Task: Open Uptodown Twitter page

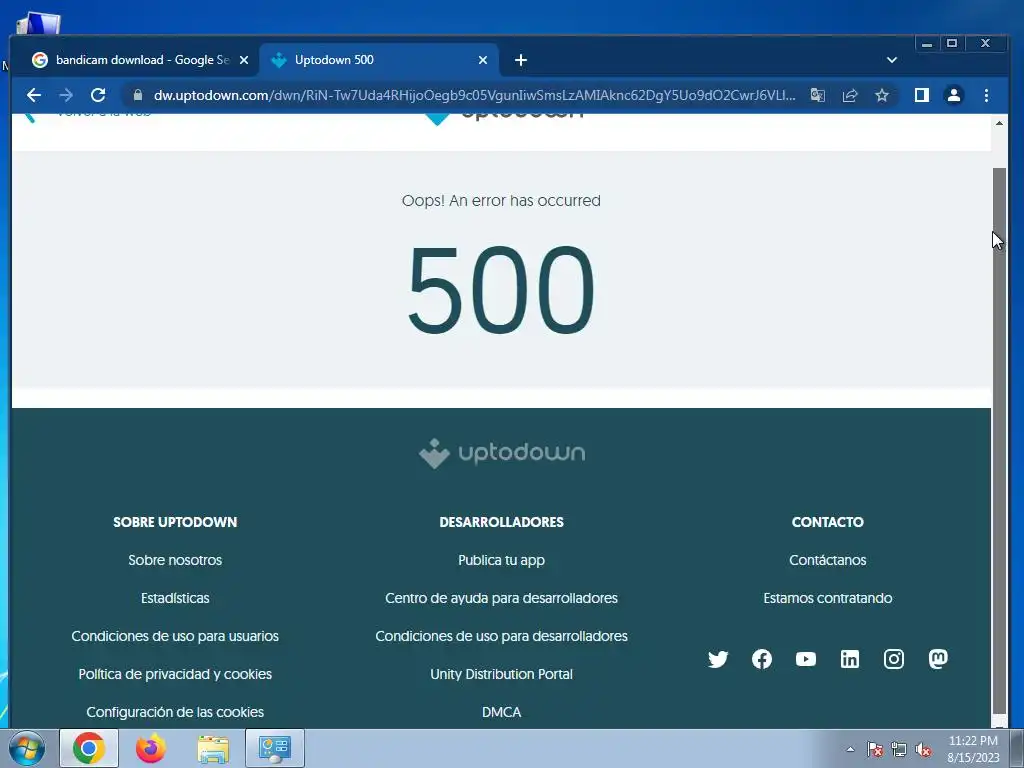Action: pyautogui.click(x=718, y=660)
